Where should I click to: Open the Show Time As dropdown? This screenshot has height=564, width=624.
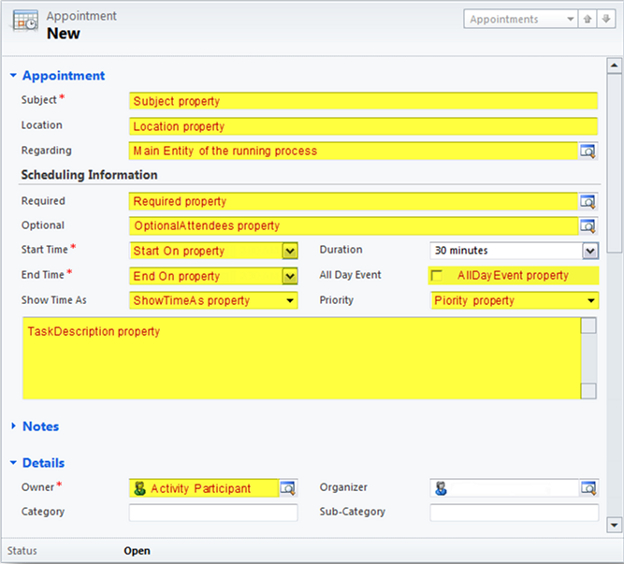pyautogui.click(x=289, y=301)
